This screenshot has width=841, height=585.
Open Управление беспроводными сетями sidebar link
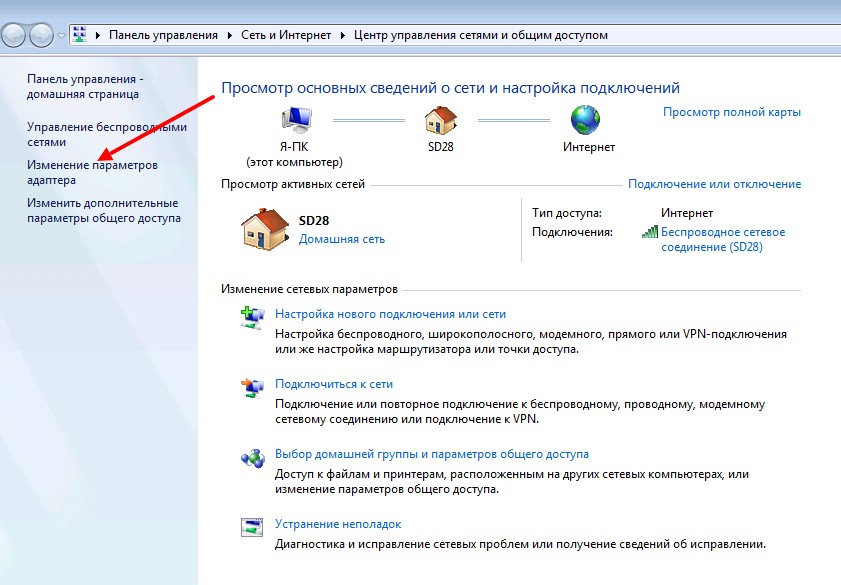(x=106, y=135)
